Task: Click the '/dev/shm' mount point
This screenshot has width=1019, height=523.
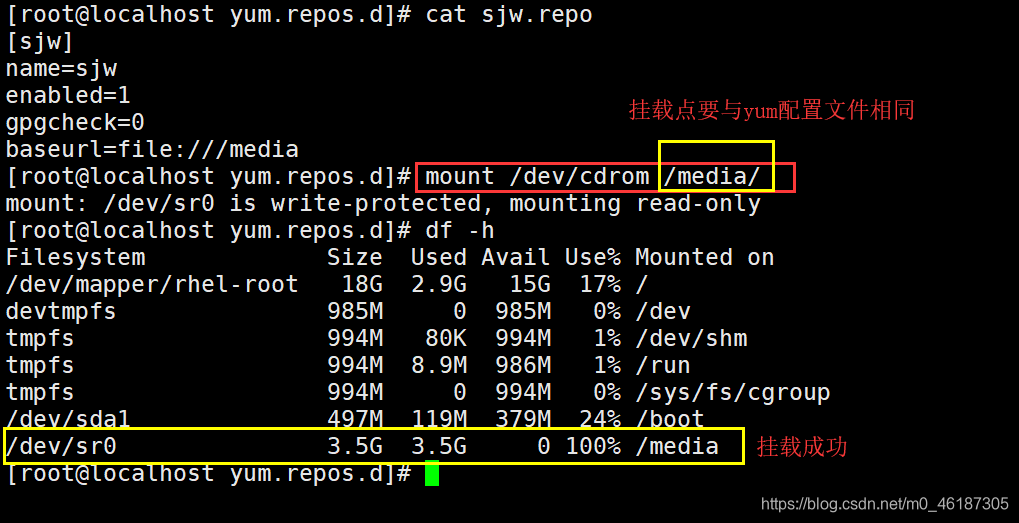Action: pos(691,338)
